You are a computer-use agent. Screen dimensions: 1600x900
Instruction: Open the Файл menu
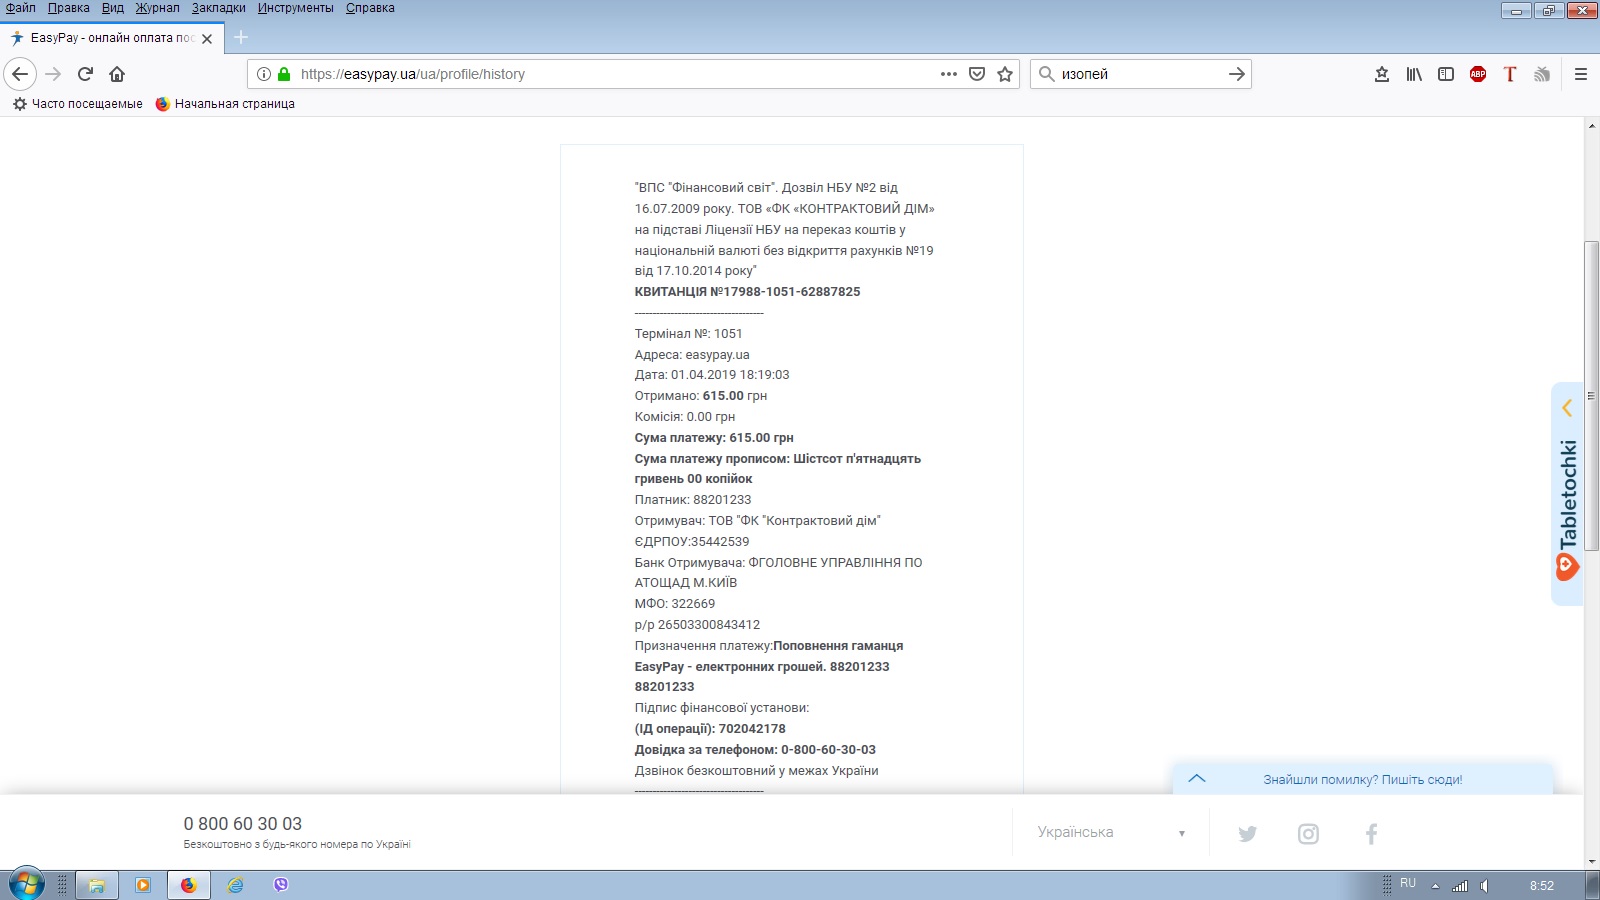[x=20, y=8]
